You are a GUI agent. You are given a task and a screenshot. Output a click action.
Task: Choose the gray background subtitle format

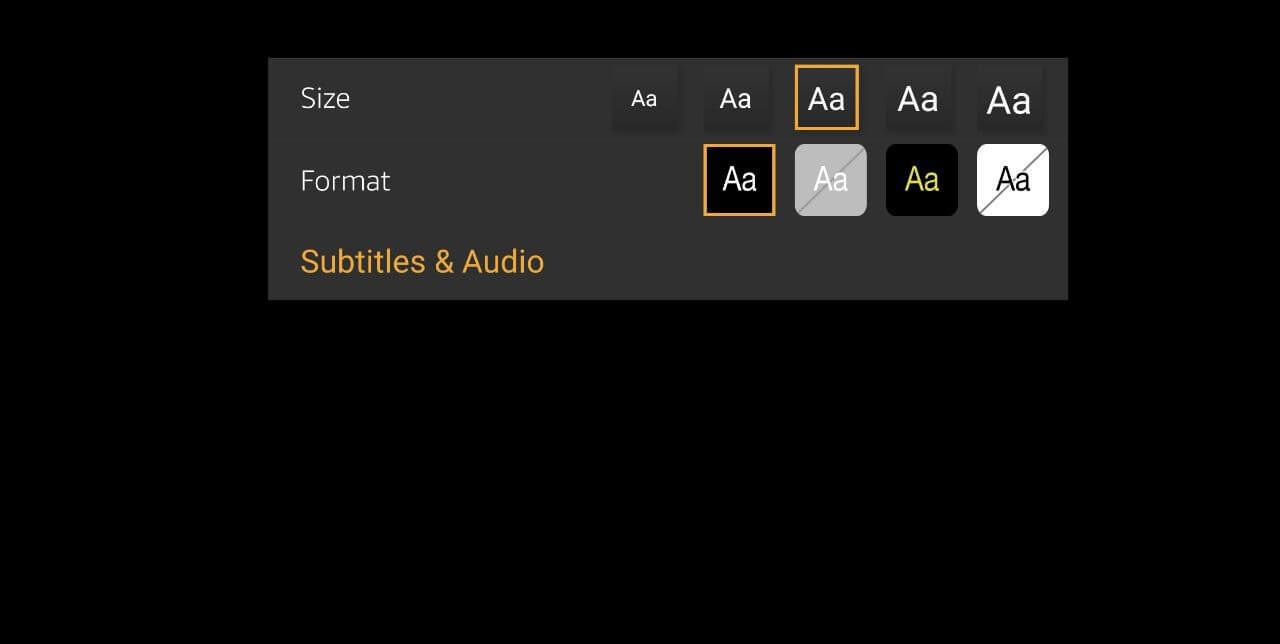tap(830, 180)
